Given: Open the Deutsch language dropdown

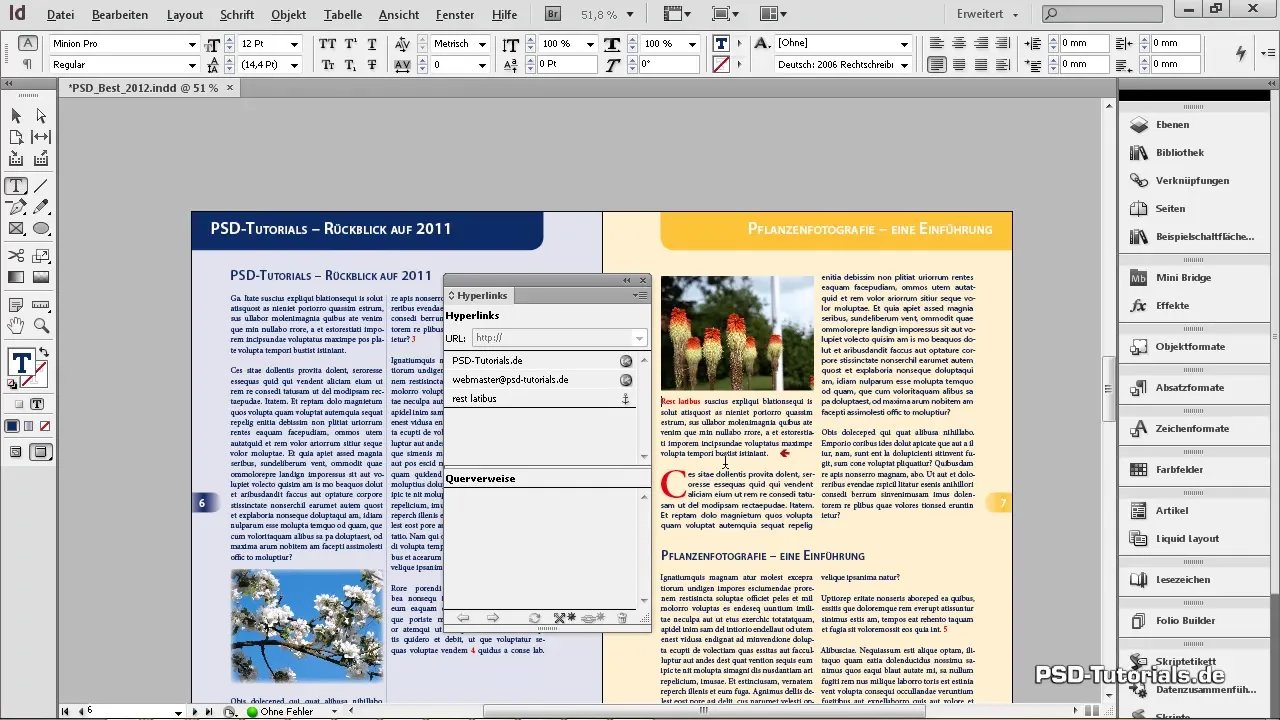Looking at the screenshot, I should (905, 65).
